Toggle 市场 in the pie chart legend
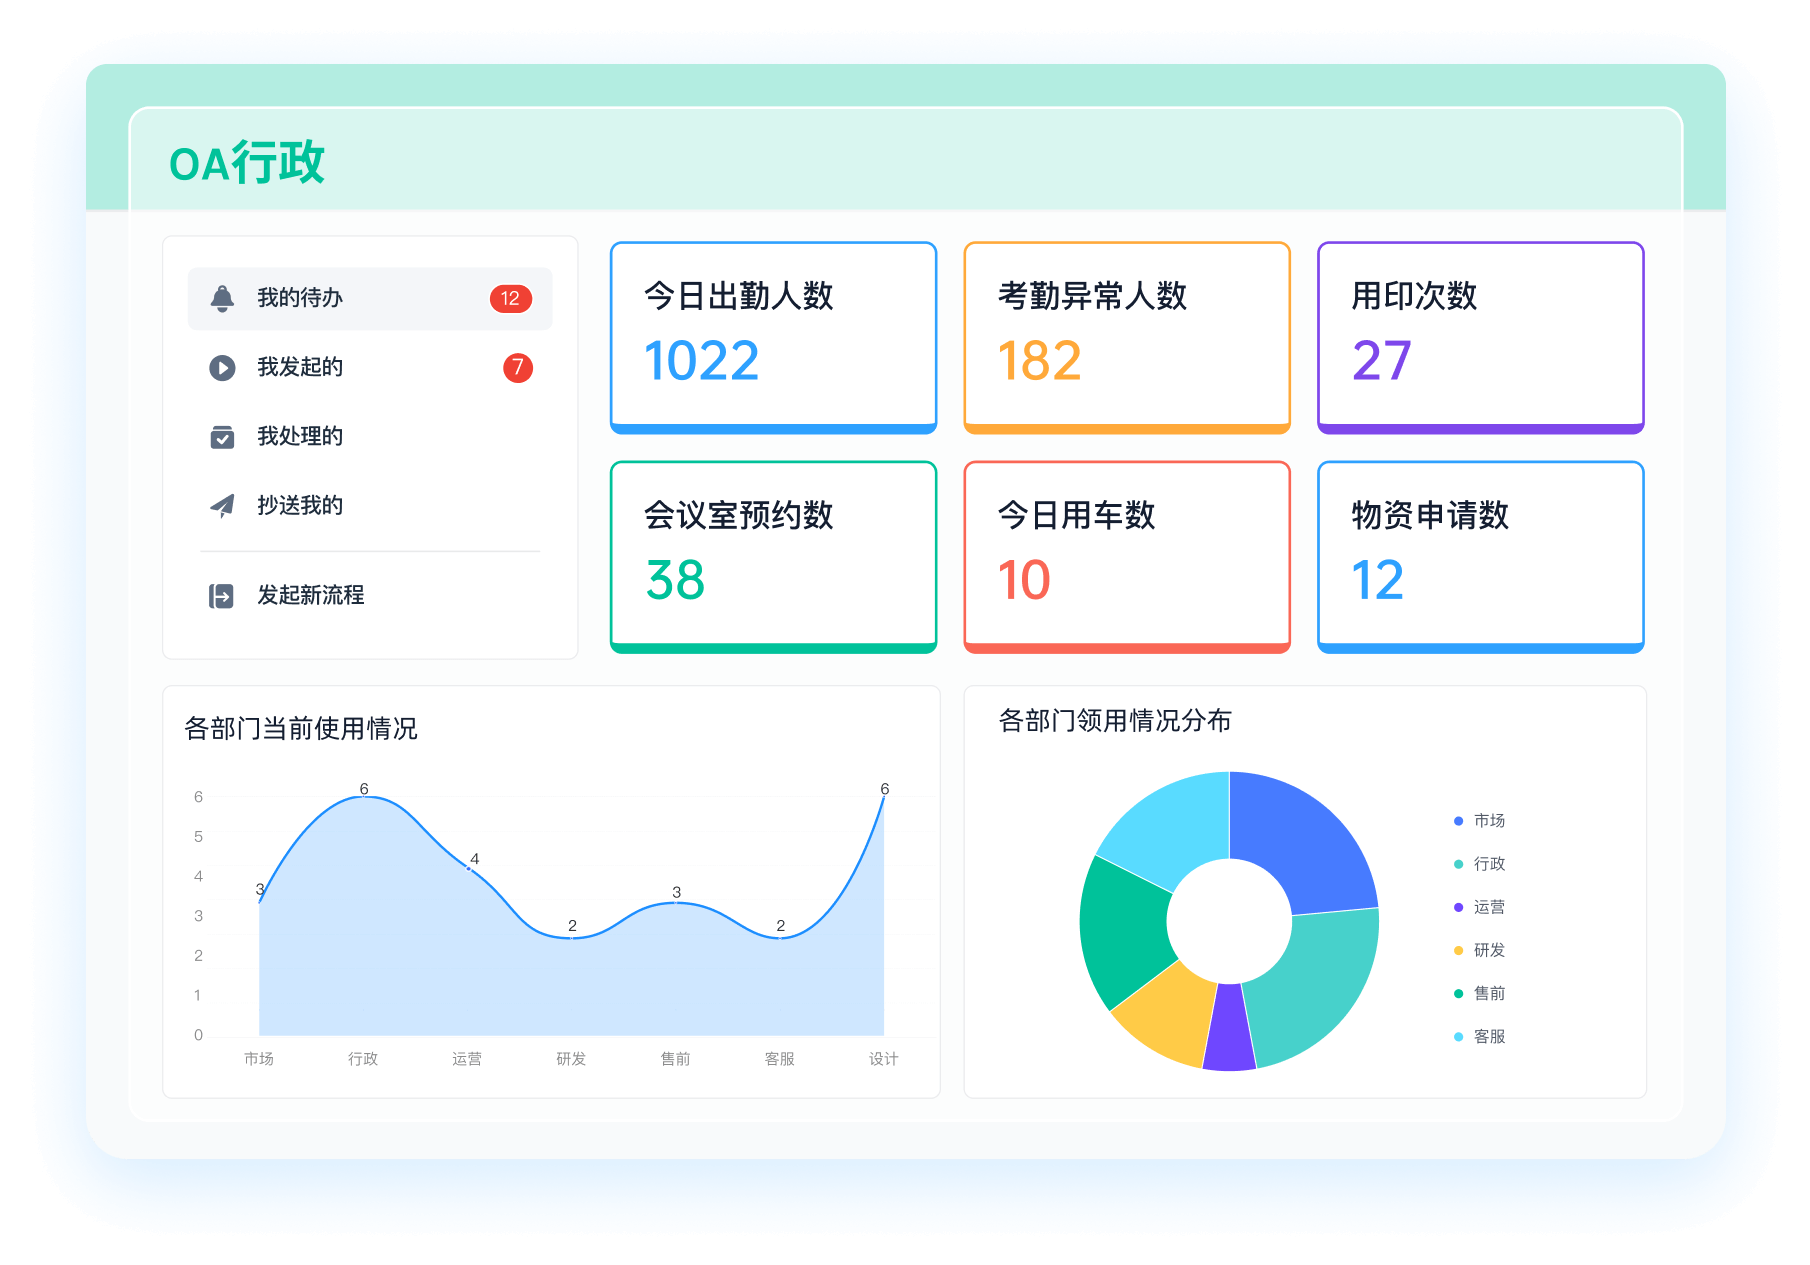 tap(1488, 821)
